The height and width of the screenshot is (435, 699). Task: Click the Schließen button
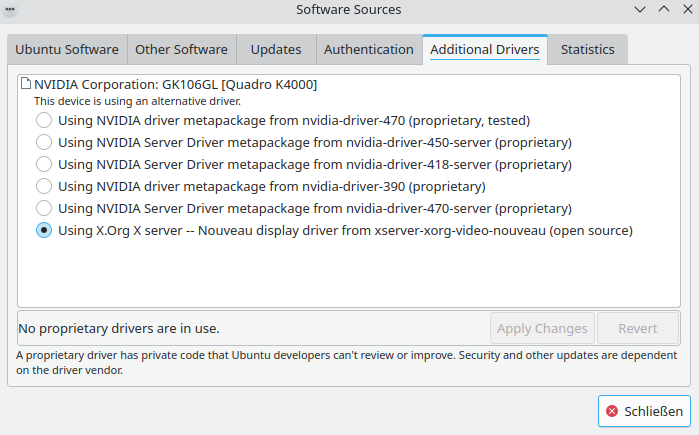click(x=644, y=411)
